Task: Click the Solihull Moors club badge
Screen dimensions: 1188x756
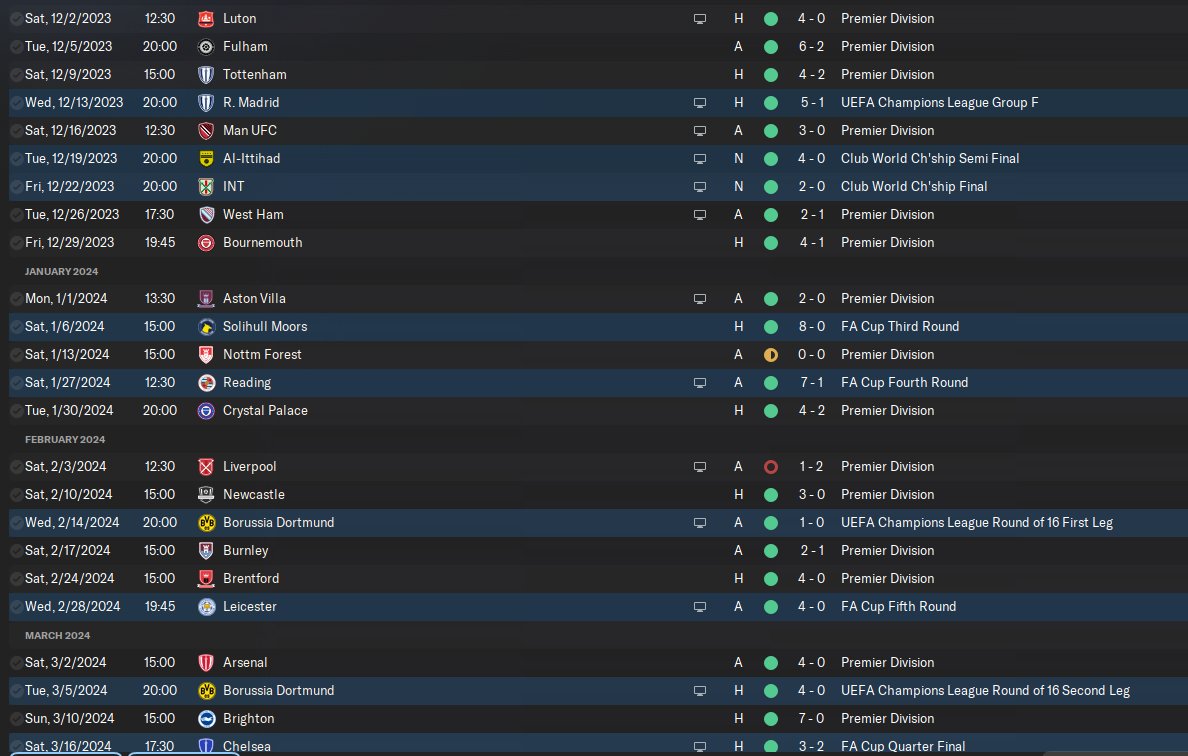Action: pos(206,326)
